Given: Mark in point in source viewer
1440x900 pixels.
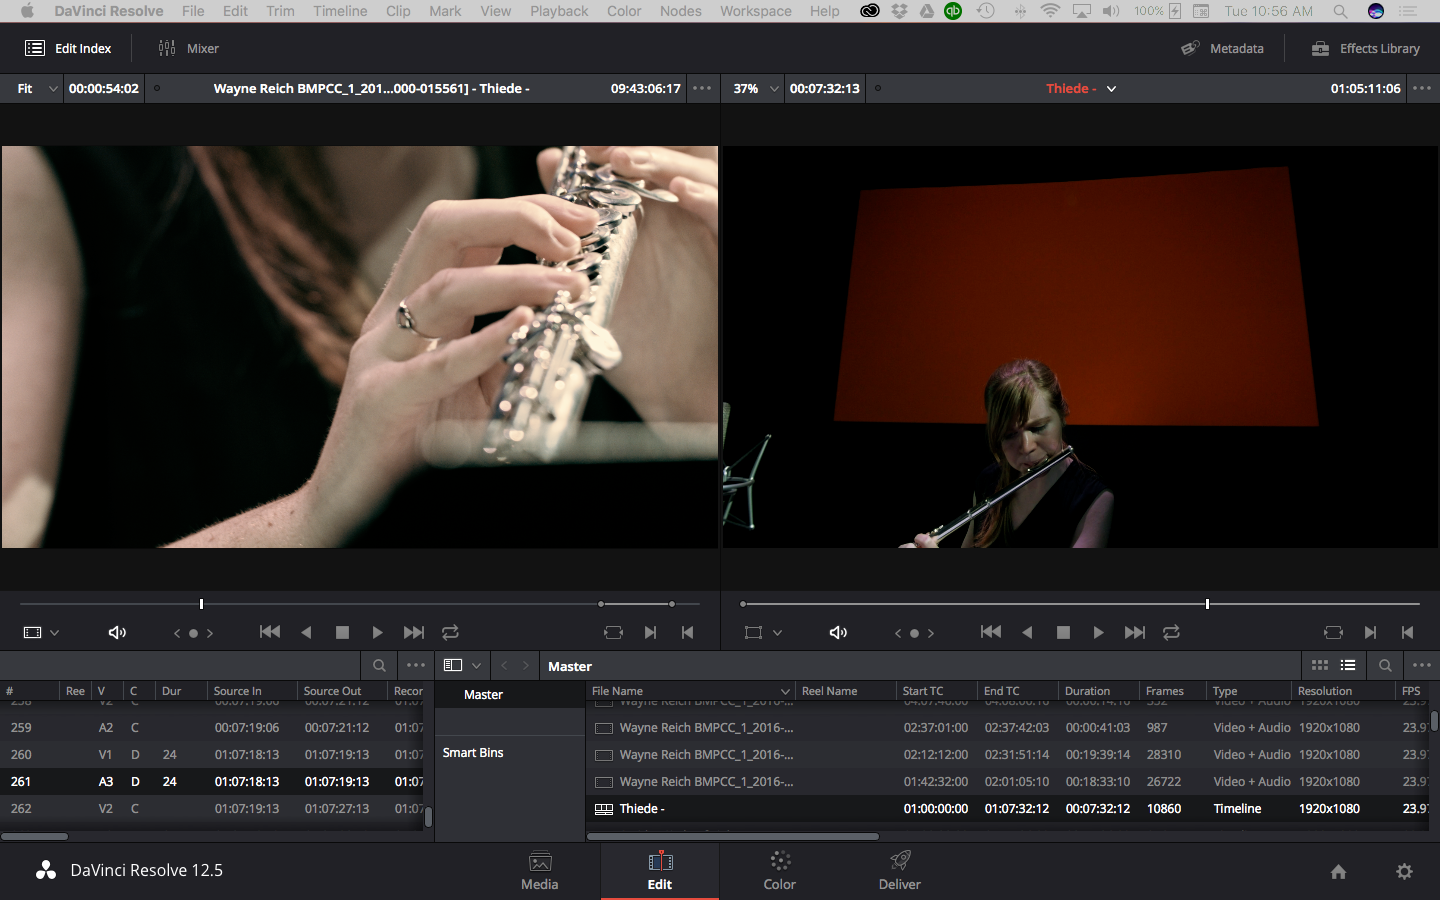Looking at the screenshot, I should click(650, 632).
